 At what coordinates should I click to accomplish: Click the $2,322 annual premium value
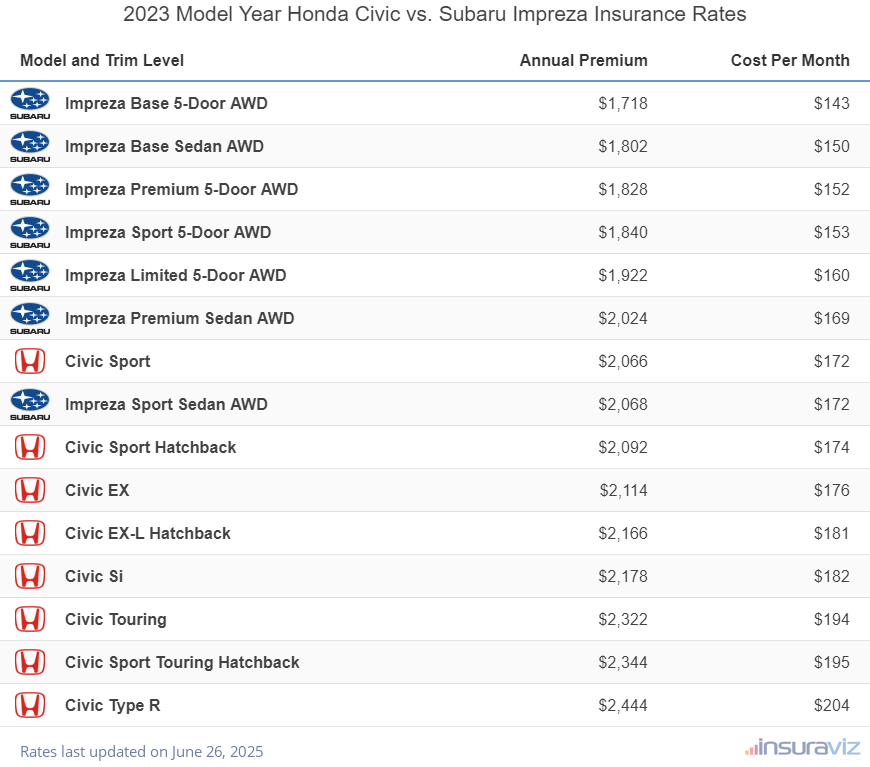point(623,619)
